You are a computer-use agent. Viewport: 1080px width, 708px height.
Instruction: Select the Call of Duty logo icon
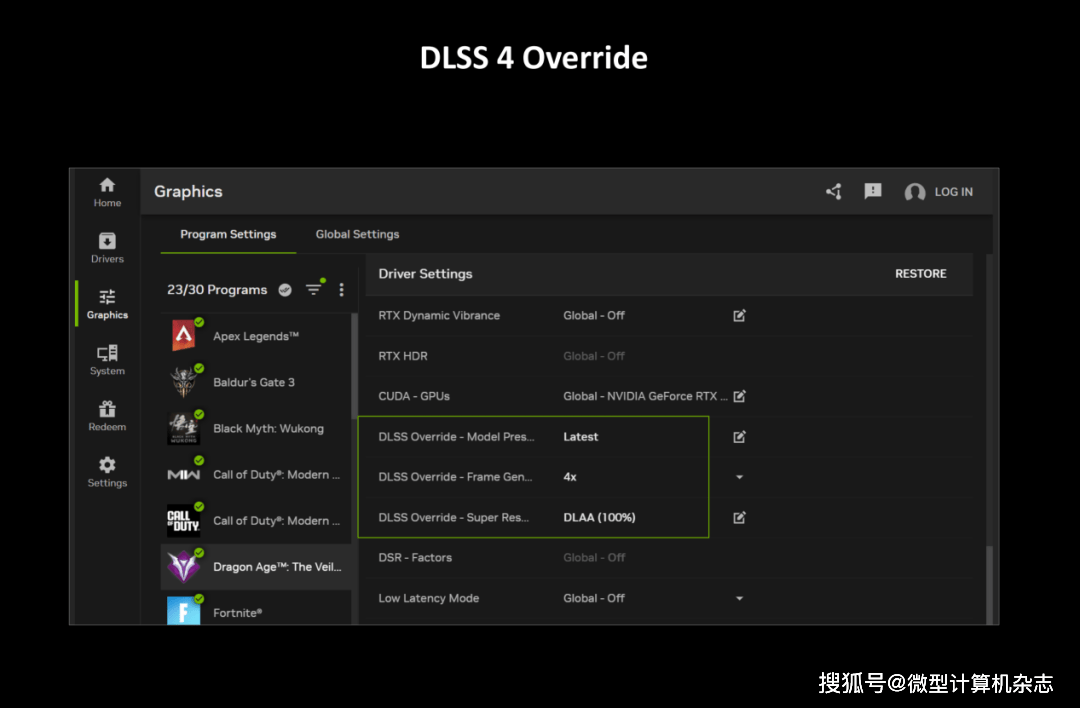(184, 521)
